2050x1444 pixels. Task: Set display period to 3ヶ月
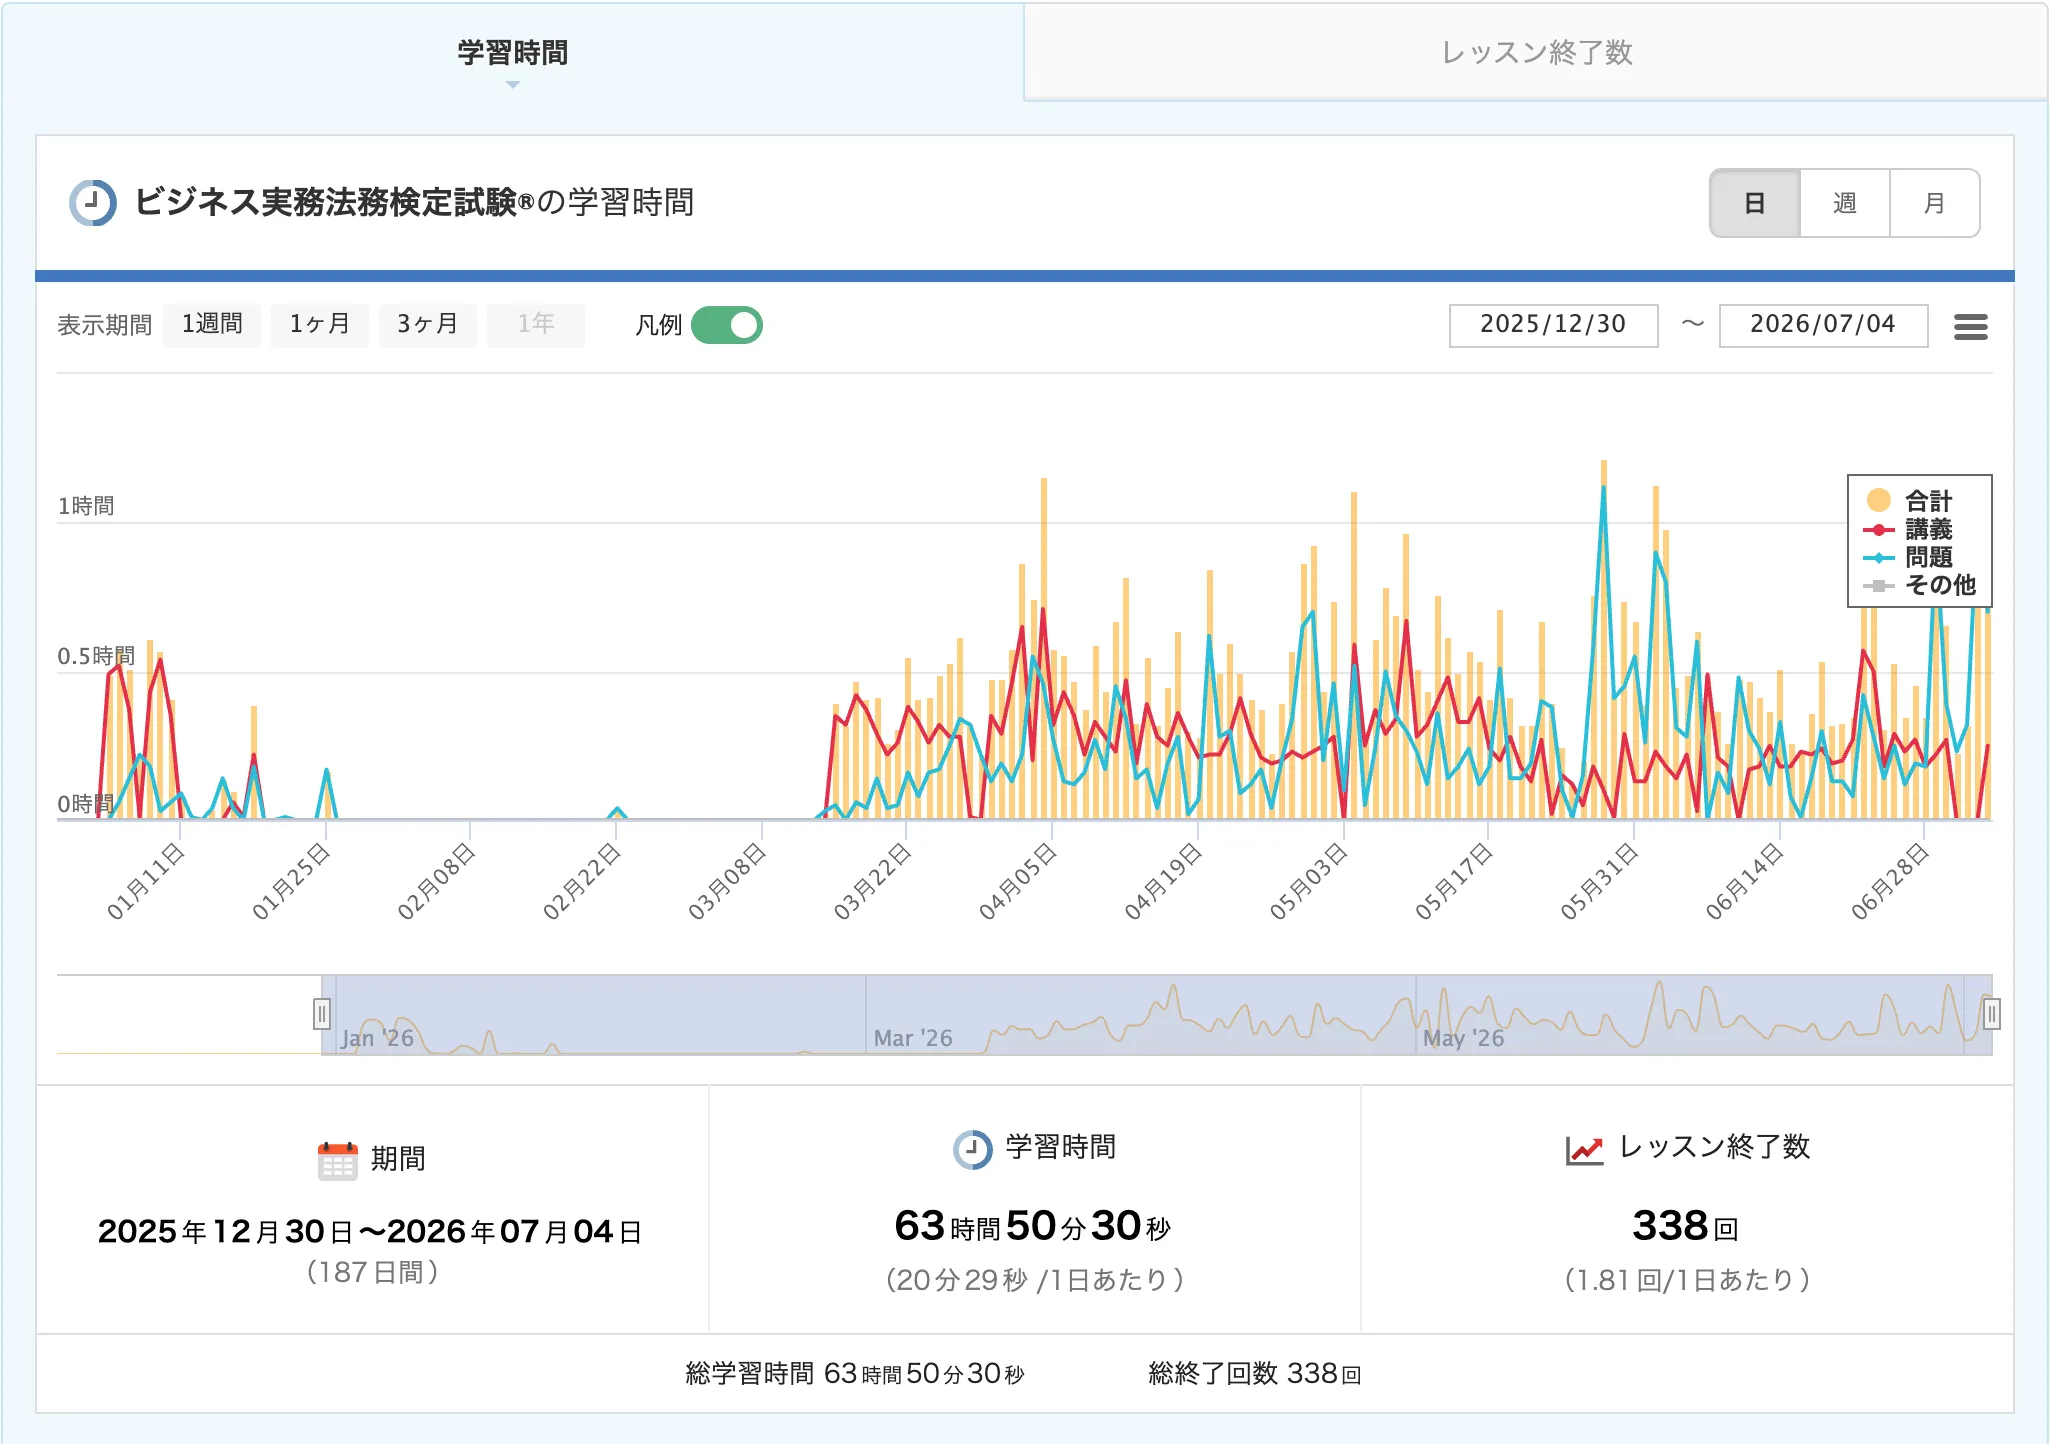[428, 324]
